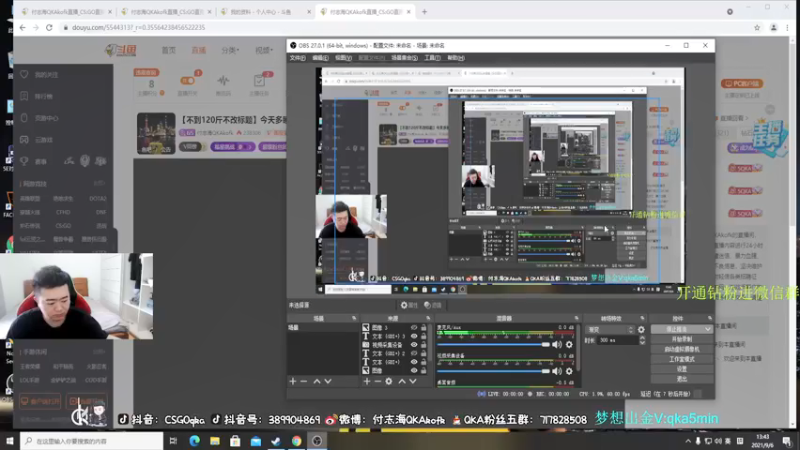Click the 启动虚拟摄像机 button

tap(682, 349)
